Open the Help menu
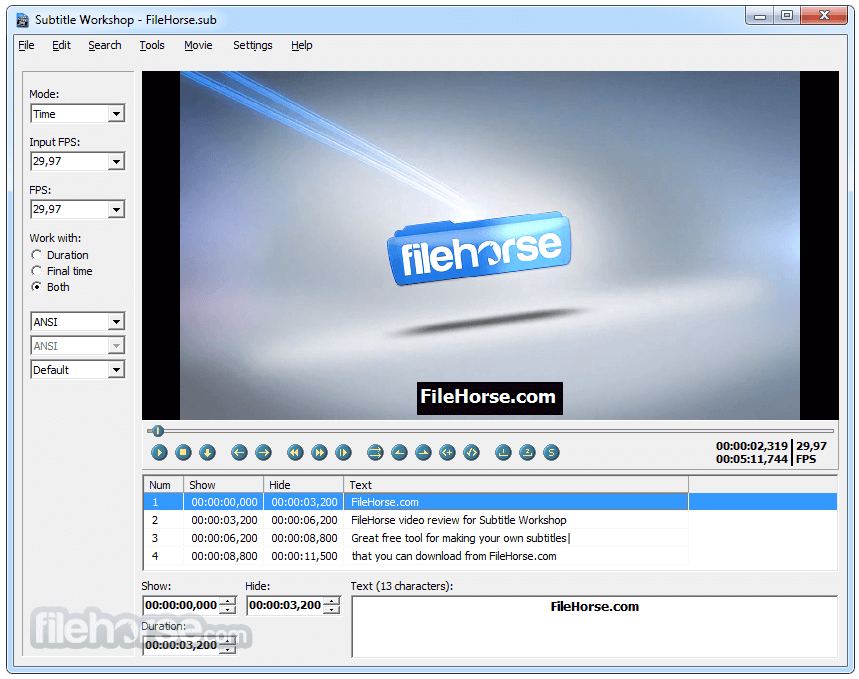859x679 pixels. pos(302,45)
